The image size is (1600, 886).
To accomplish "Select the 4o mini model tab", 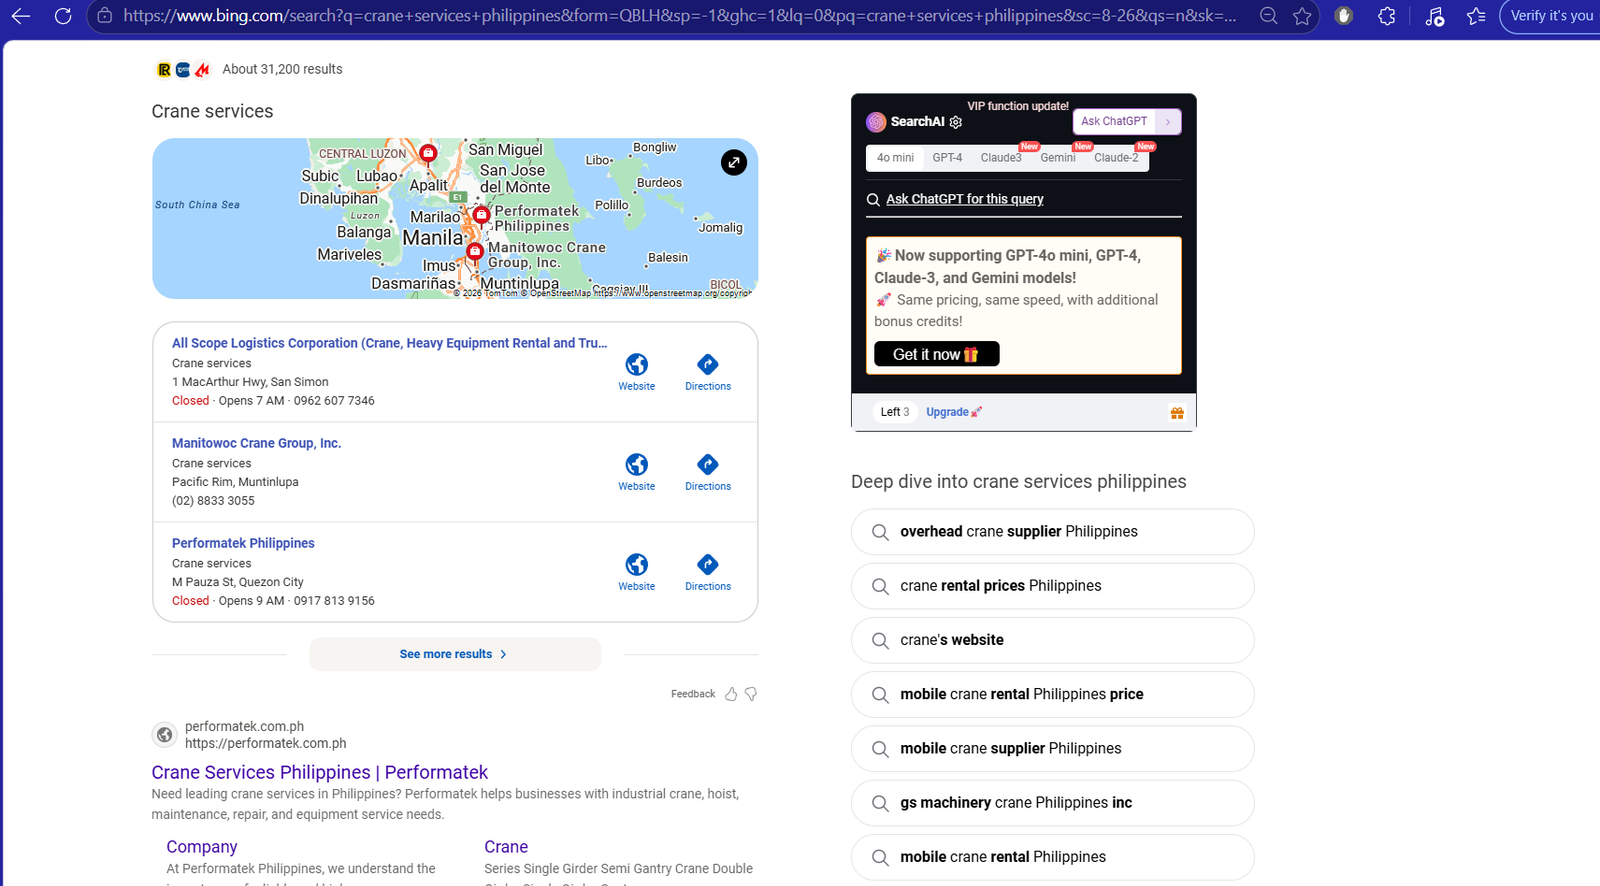I will [895, 158].
